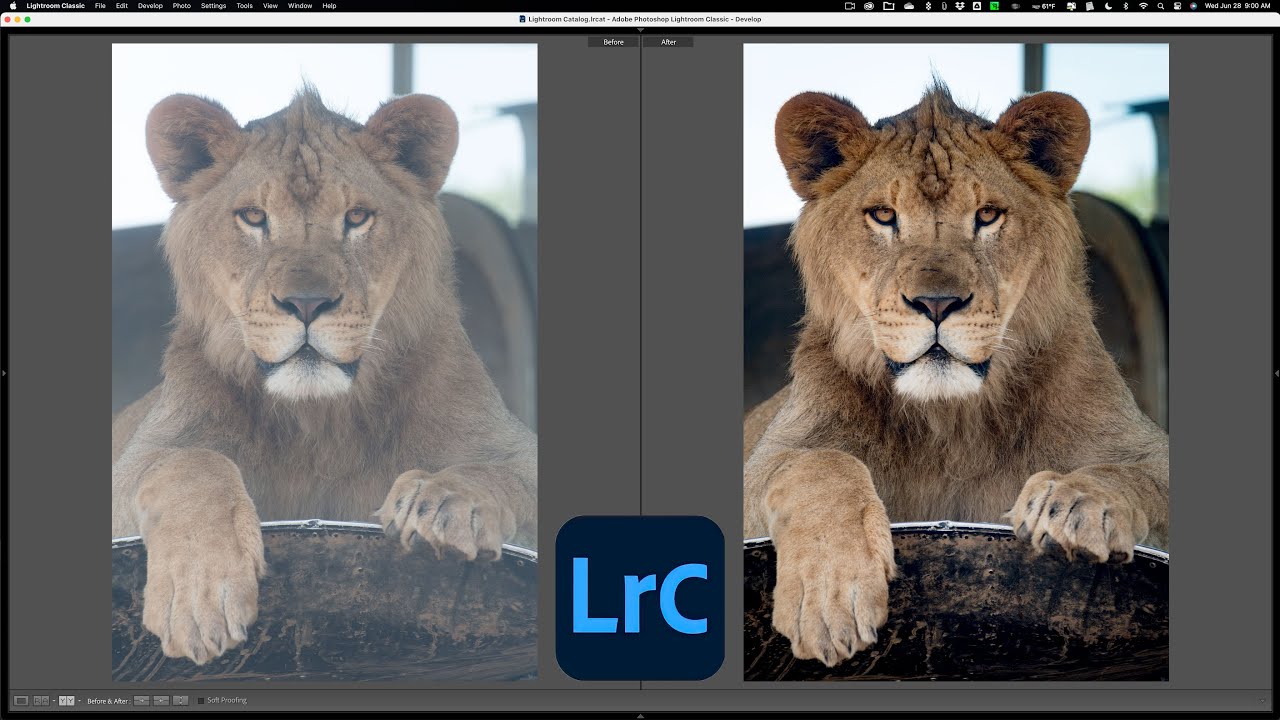Open the Creative Cloud menu bar icon
Viewport: 1280px width, 720px height.
coord(869,6)
